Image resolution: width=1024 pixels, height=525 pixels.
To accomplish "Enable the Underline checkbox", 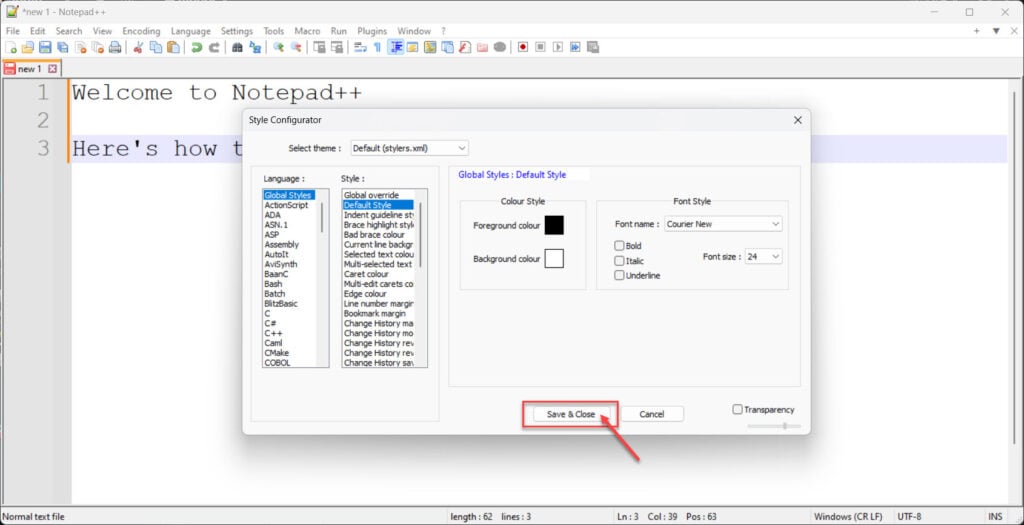I will [619, 276].
